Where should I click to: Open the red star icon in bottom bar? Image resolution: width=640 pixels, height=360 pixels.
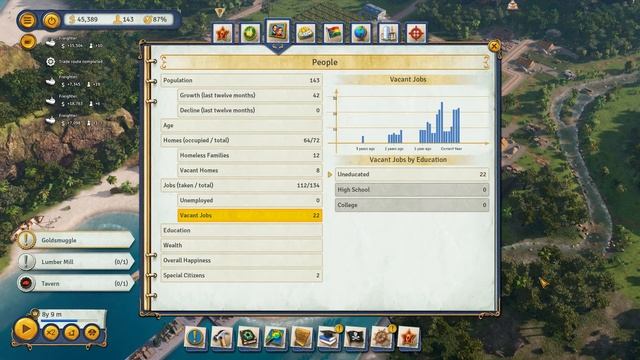[x=408, y=338]
